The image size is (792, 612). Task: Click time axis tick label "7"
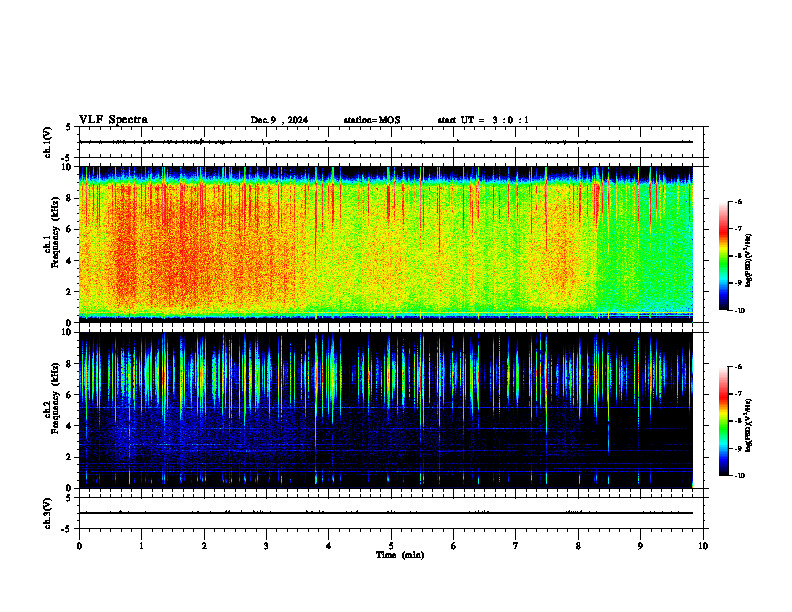(x=516, y=546)
